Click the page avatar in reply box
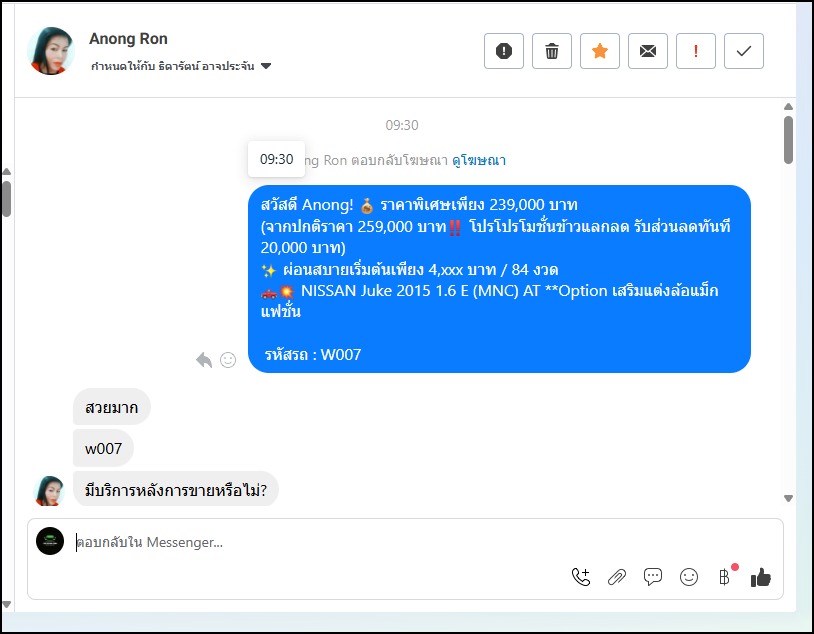 (x=50, y=541)
